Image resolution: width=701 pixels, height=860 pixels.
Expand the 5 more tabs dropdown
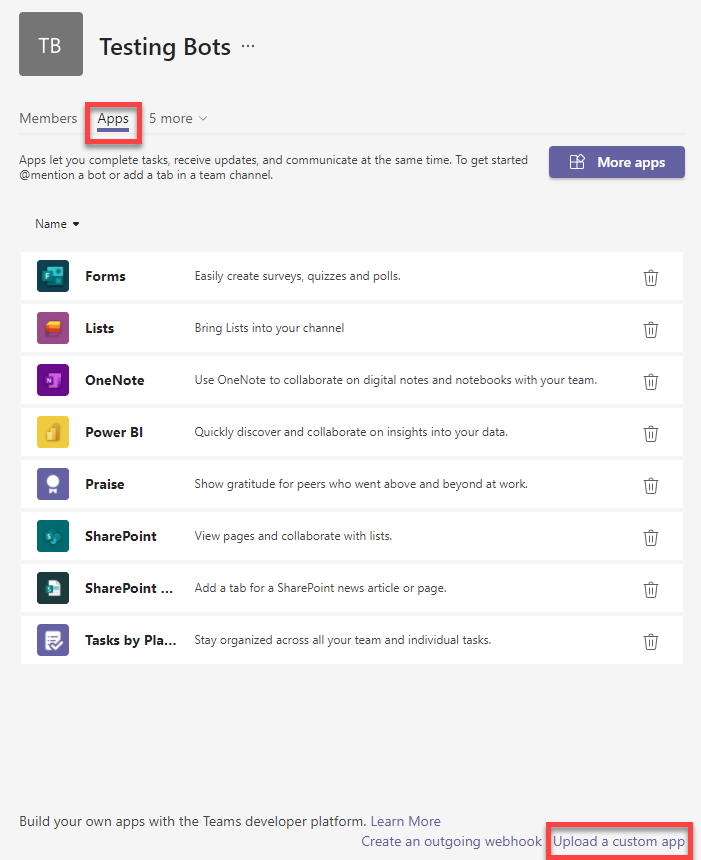click(178, 118)
